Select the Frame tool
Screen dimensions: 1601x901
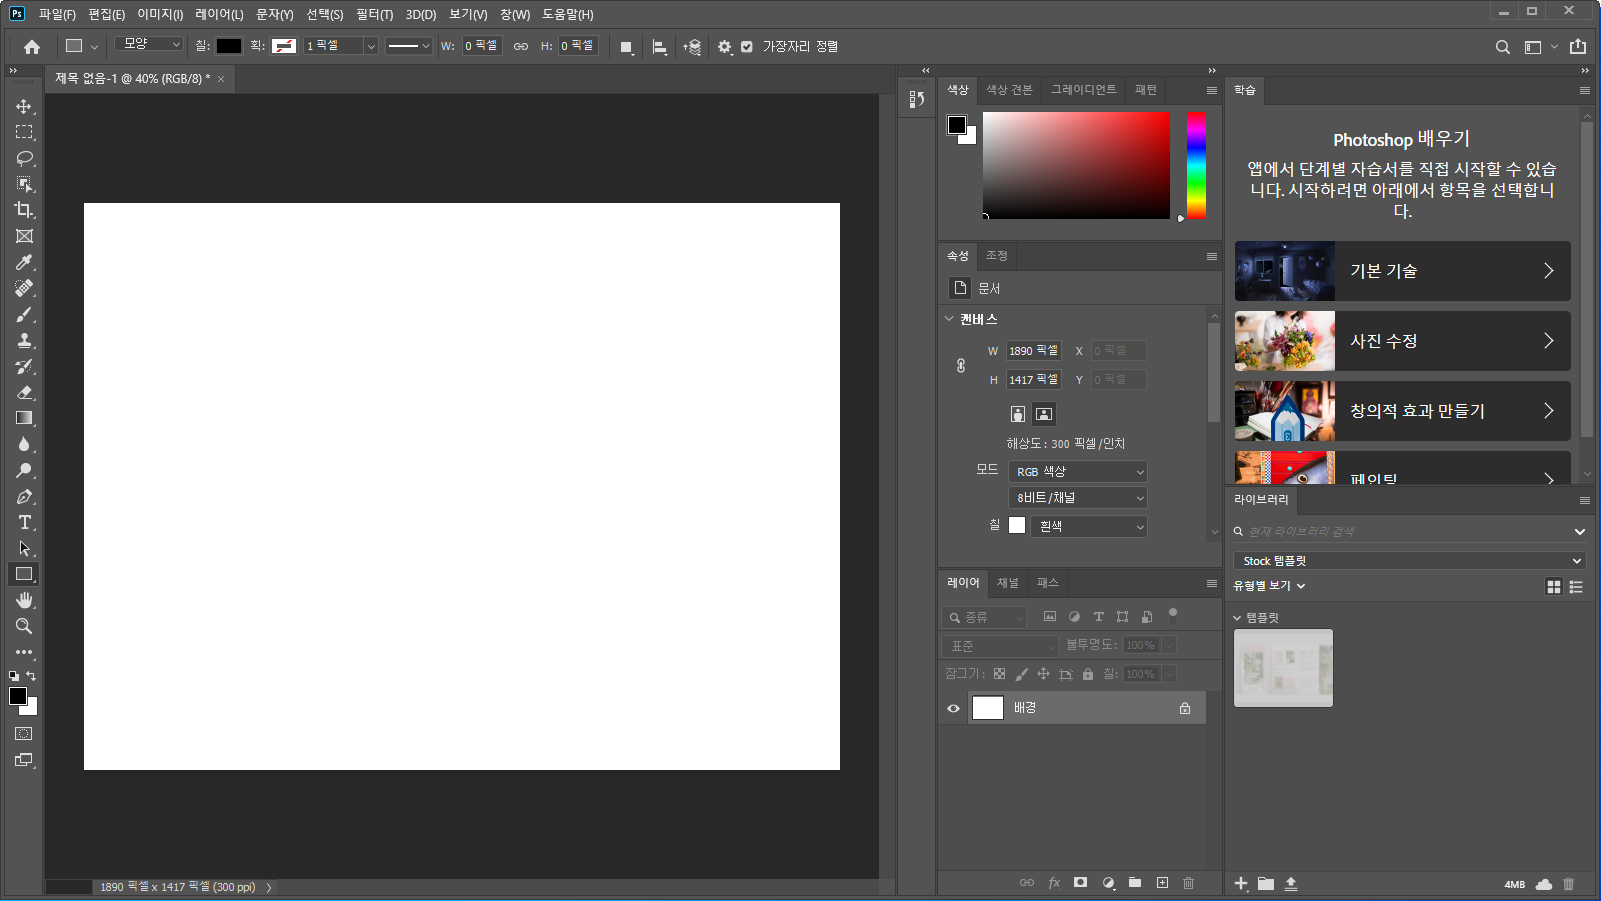pyautogui.click(x=24, y=236)
